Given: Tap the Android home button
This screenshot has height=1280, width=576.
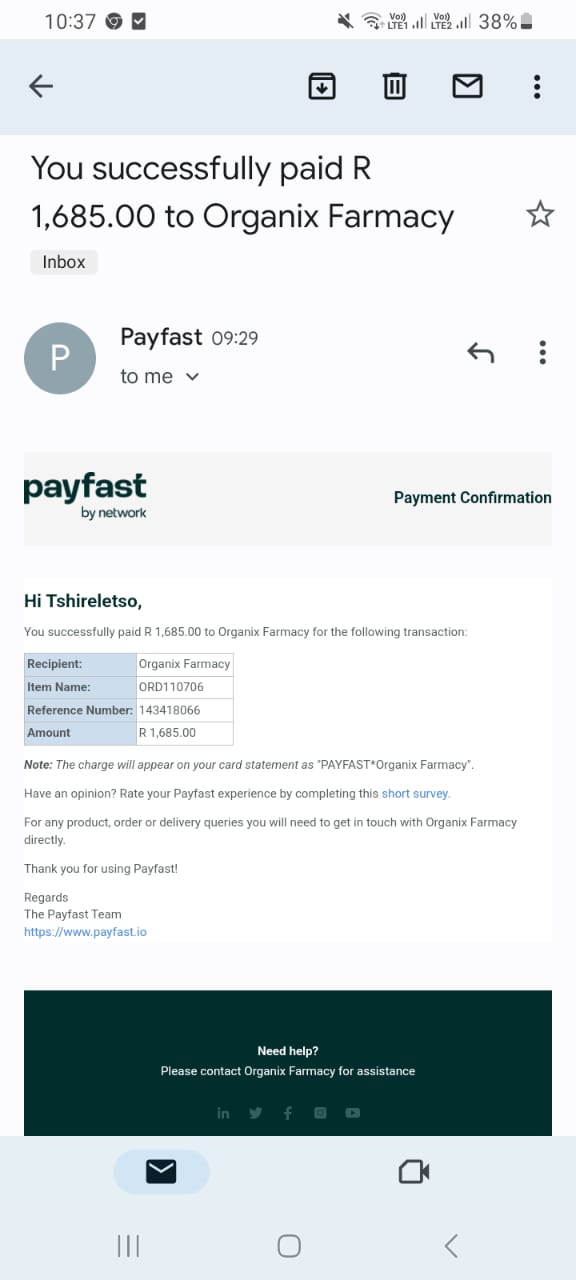Looking at the screenshot, I should (x=289, y=1245).
